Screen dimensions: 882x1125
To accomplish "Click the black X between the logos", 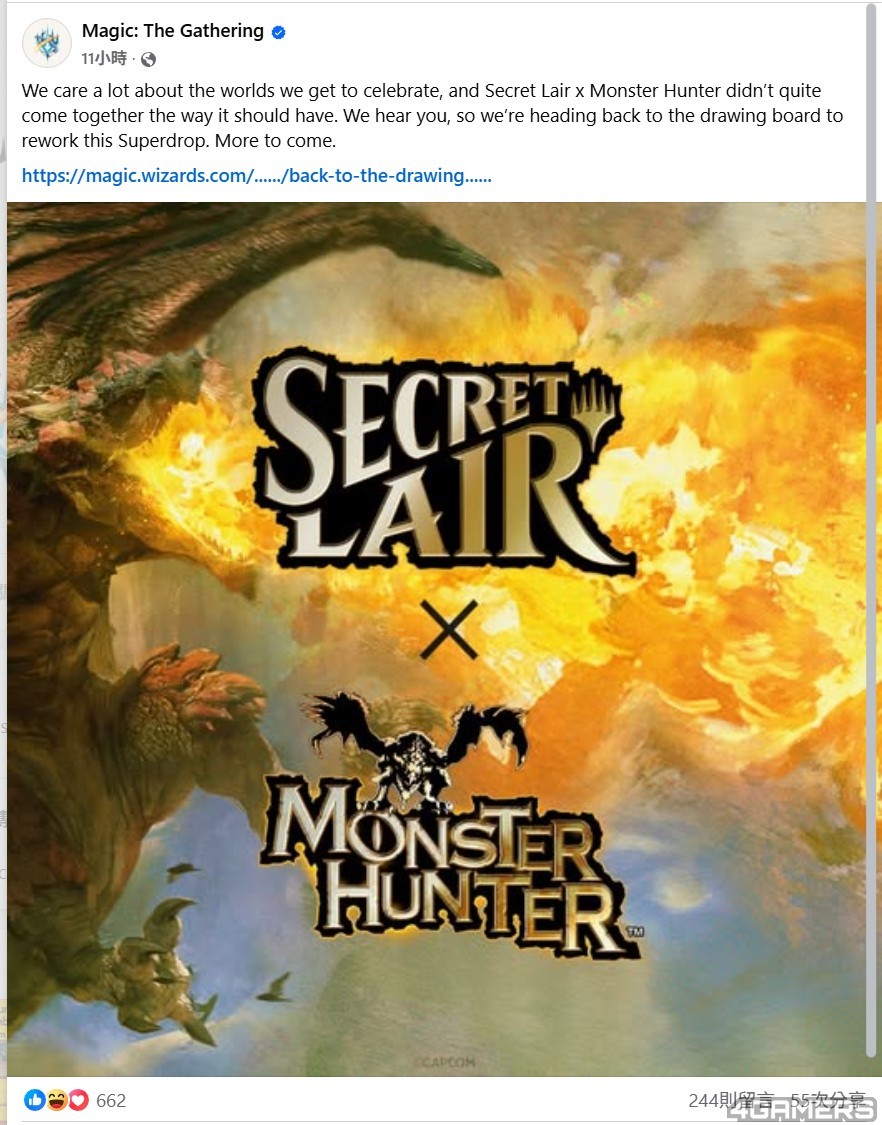I will 449,630.
